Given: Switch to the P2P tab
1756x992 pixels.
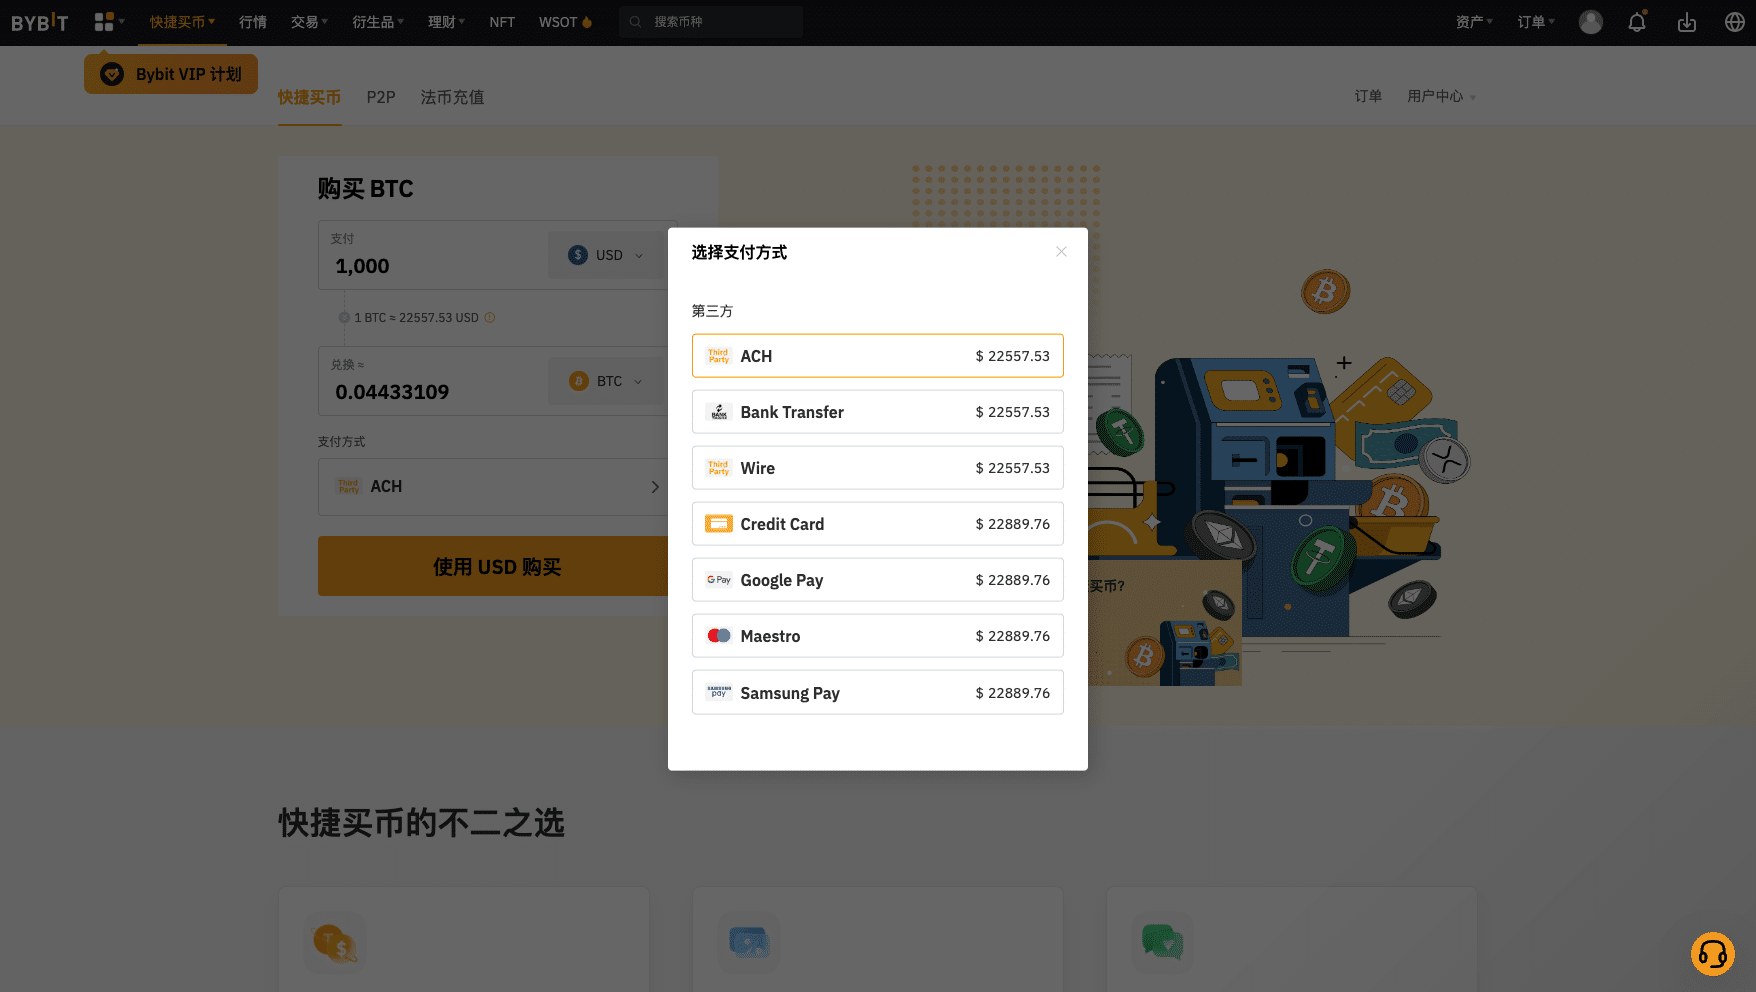Looking at the screenshot, I should click(381, 97).
